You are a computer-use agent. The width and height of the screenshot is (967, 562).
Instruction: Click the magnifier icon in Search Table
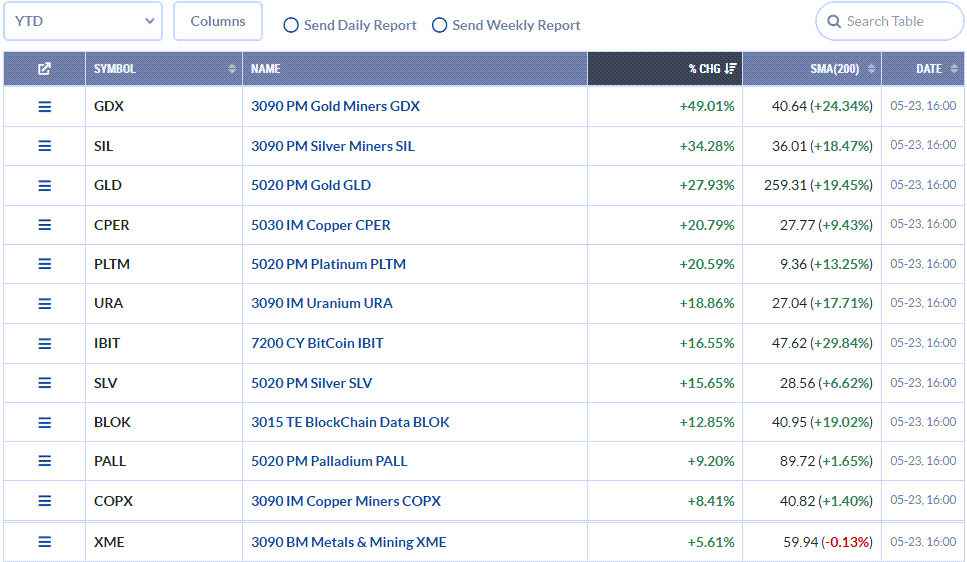[x=834, y=22]
